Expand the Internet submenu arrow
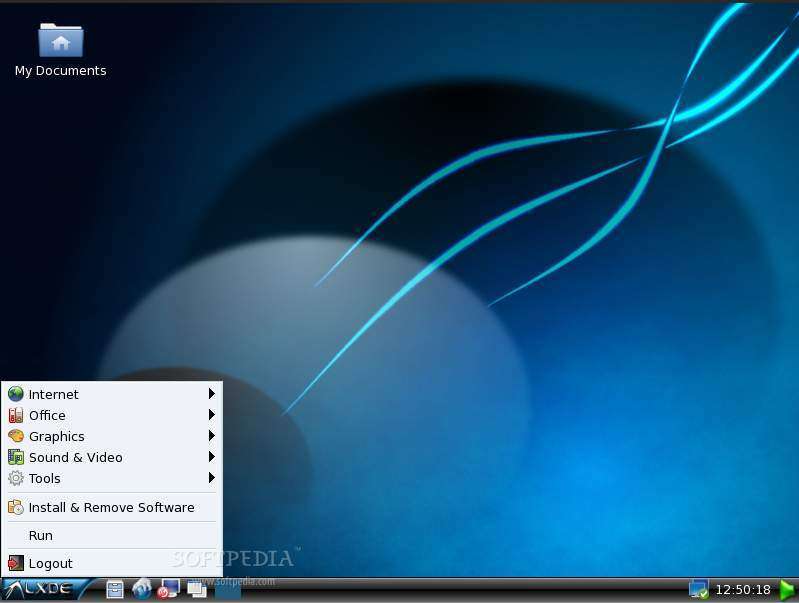799x603 pixels. pos(212,394)
